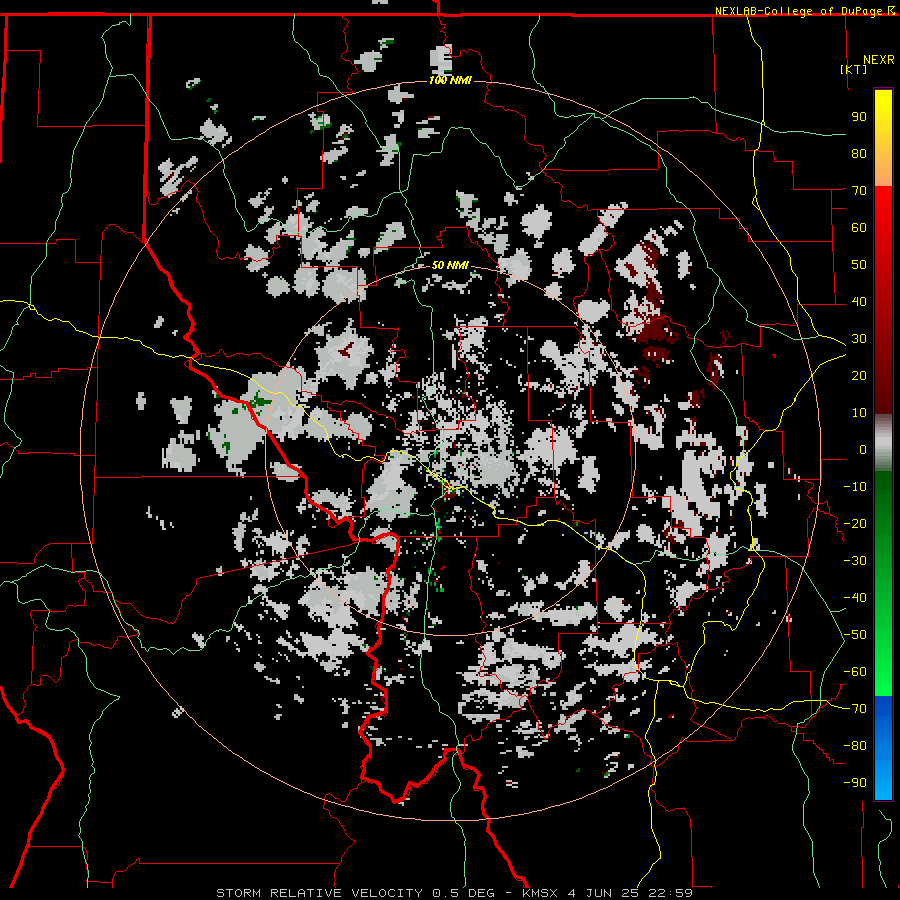Image resolution: width=900 pixels, height=900 pixels.
Task: Click the 50 value on velocity scale
Action: coord(859,265)
